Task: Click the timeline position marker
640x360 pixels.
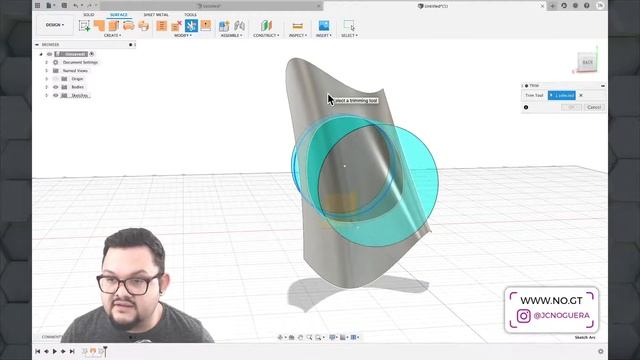Action: click(105, 351)
